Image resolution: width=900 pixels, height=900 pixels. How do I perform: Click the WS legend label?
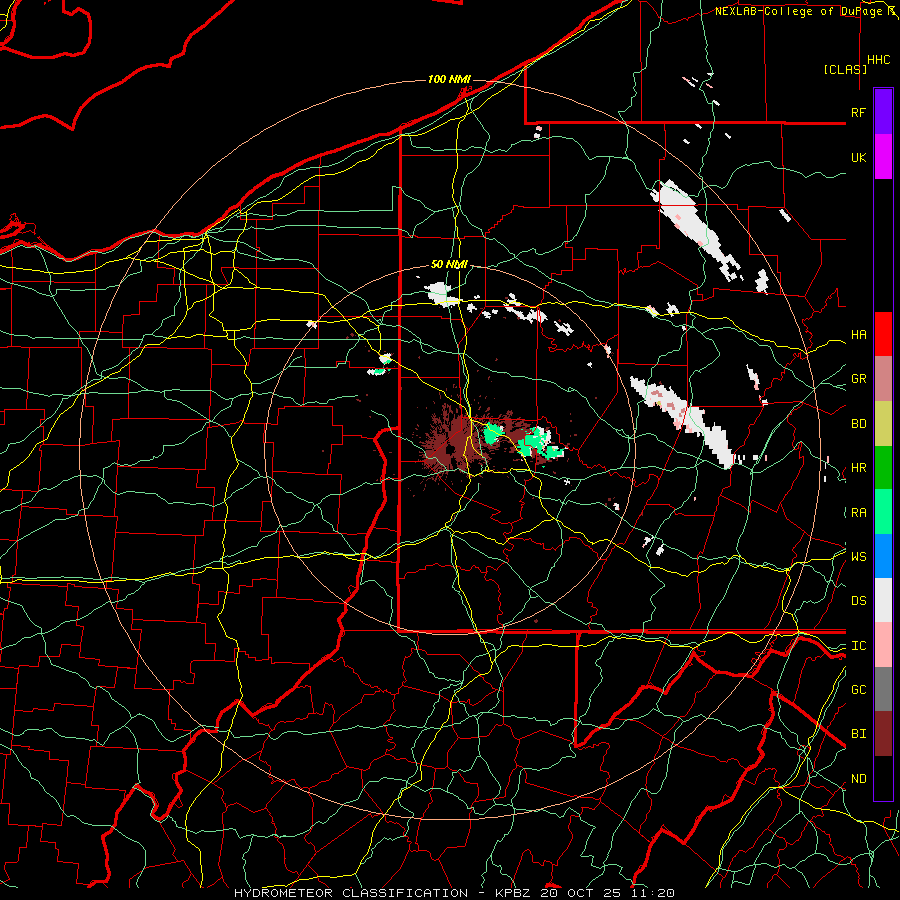click(x=858, y=557)
